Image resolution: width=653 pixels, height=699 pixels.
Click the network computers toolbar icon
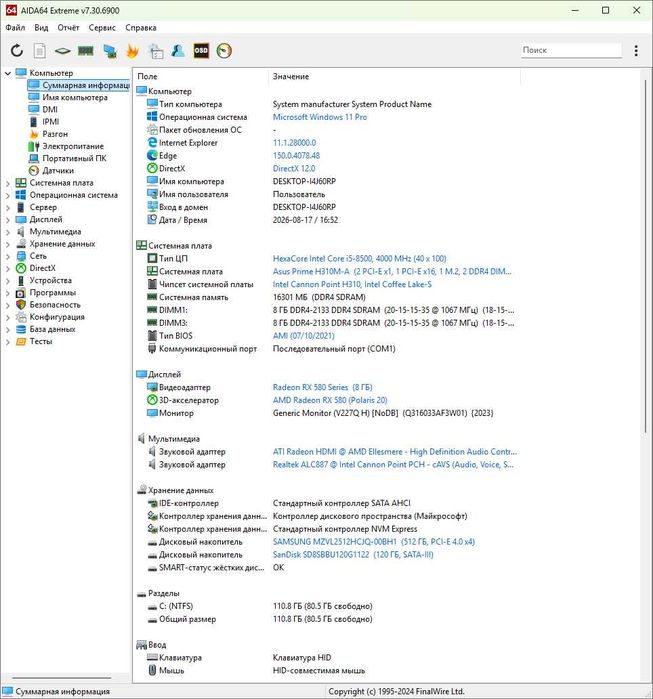[x=110, y=51]
